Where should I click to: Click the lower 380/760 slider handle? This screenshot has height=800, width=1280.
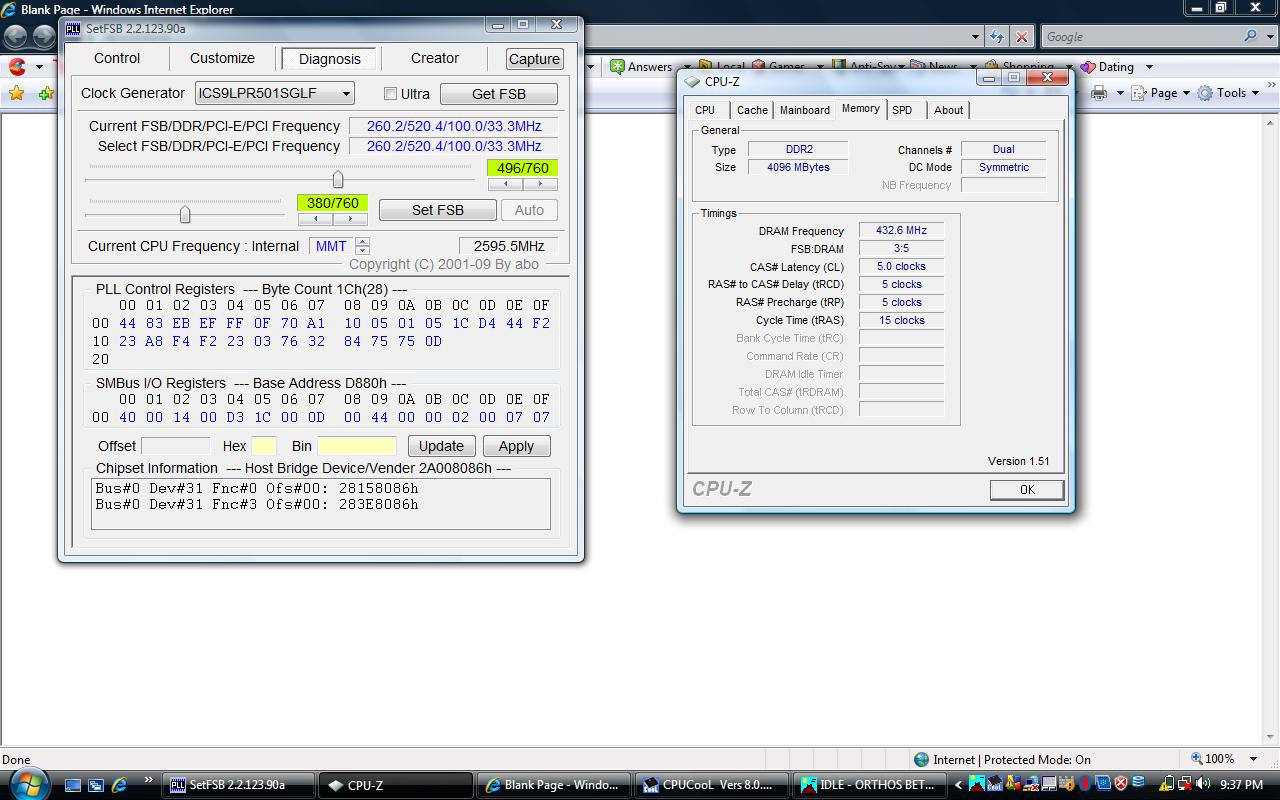(185, 214)
